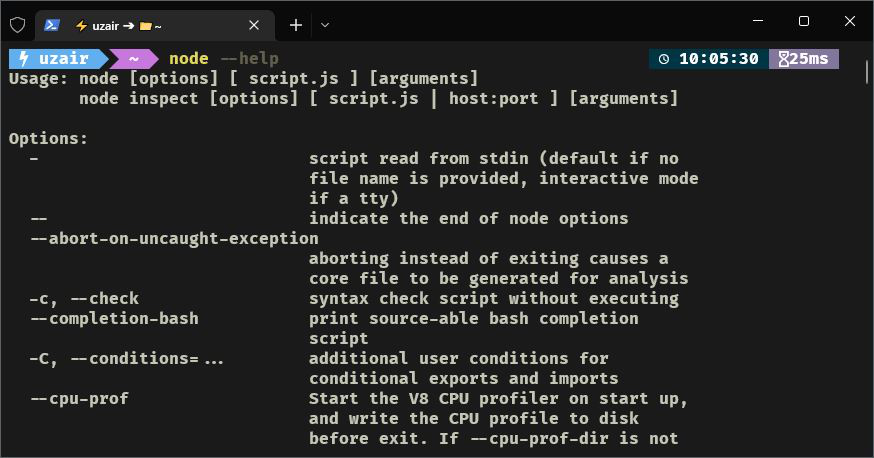Click the '-C, --conditions=...' option
The width and height of the screenshot is (874, 458).
pyautogui.click(x=127, y=359)
